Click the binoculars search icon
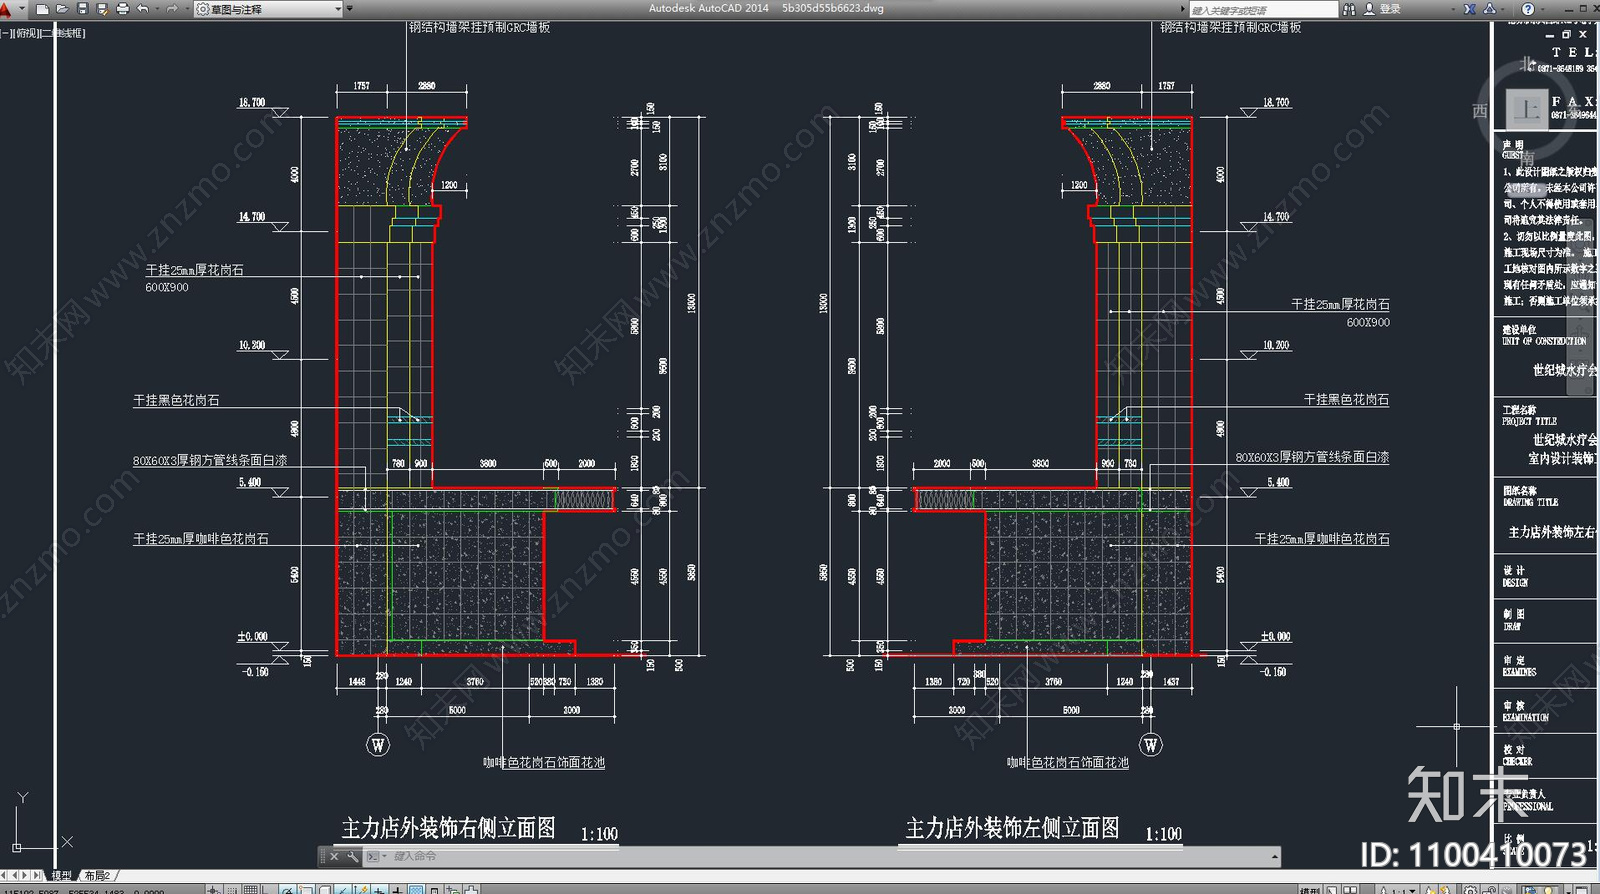 pyautogui.click(x=1349, y=9)
